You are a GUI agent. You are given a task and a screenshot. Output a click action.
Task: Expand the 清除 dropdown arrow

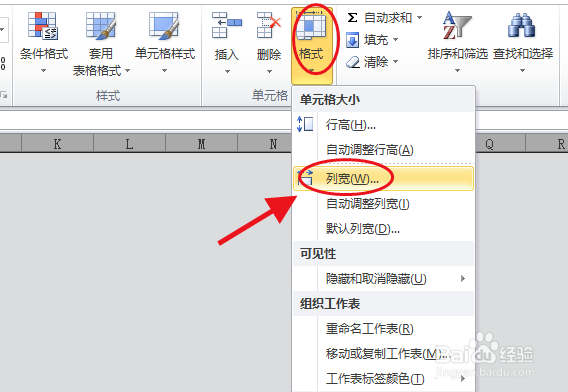pyautogui.click(x=395, y=62)
